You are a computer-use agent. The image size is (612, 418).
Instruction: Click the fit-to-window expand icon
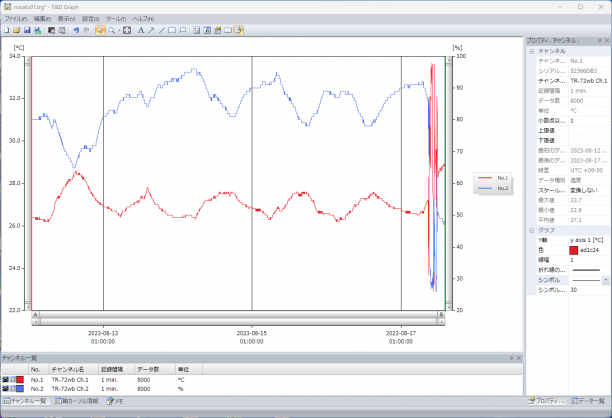click(127, 30)
